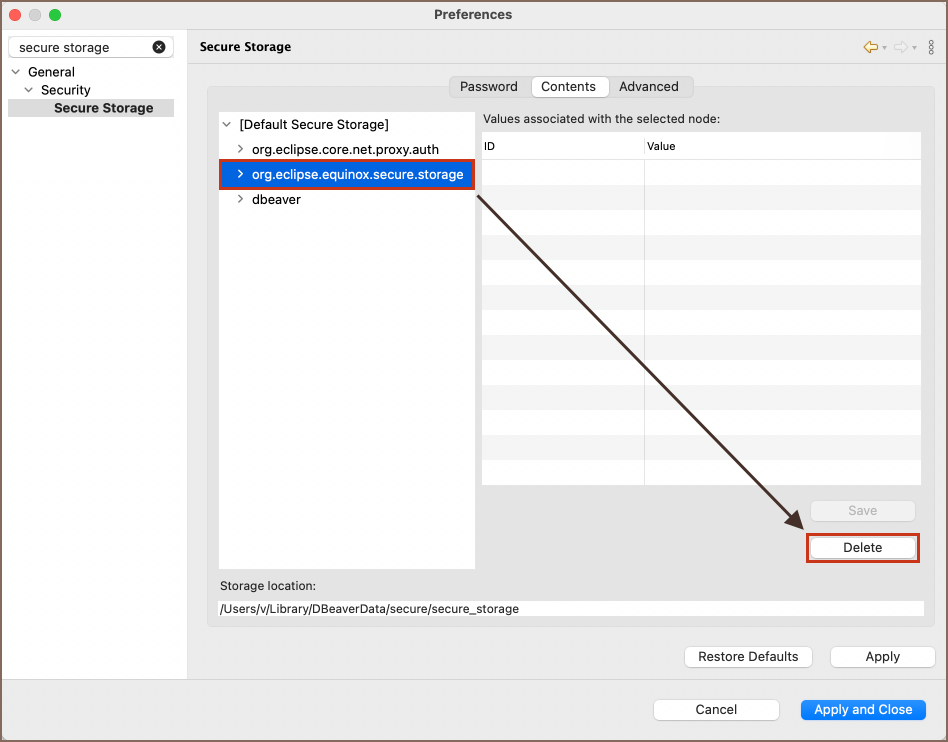
Task: Click the Restore Defaults button
Action: 748,657
